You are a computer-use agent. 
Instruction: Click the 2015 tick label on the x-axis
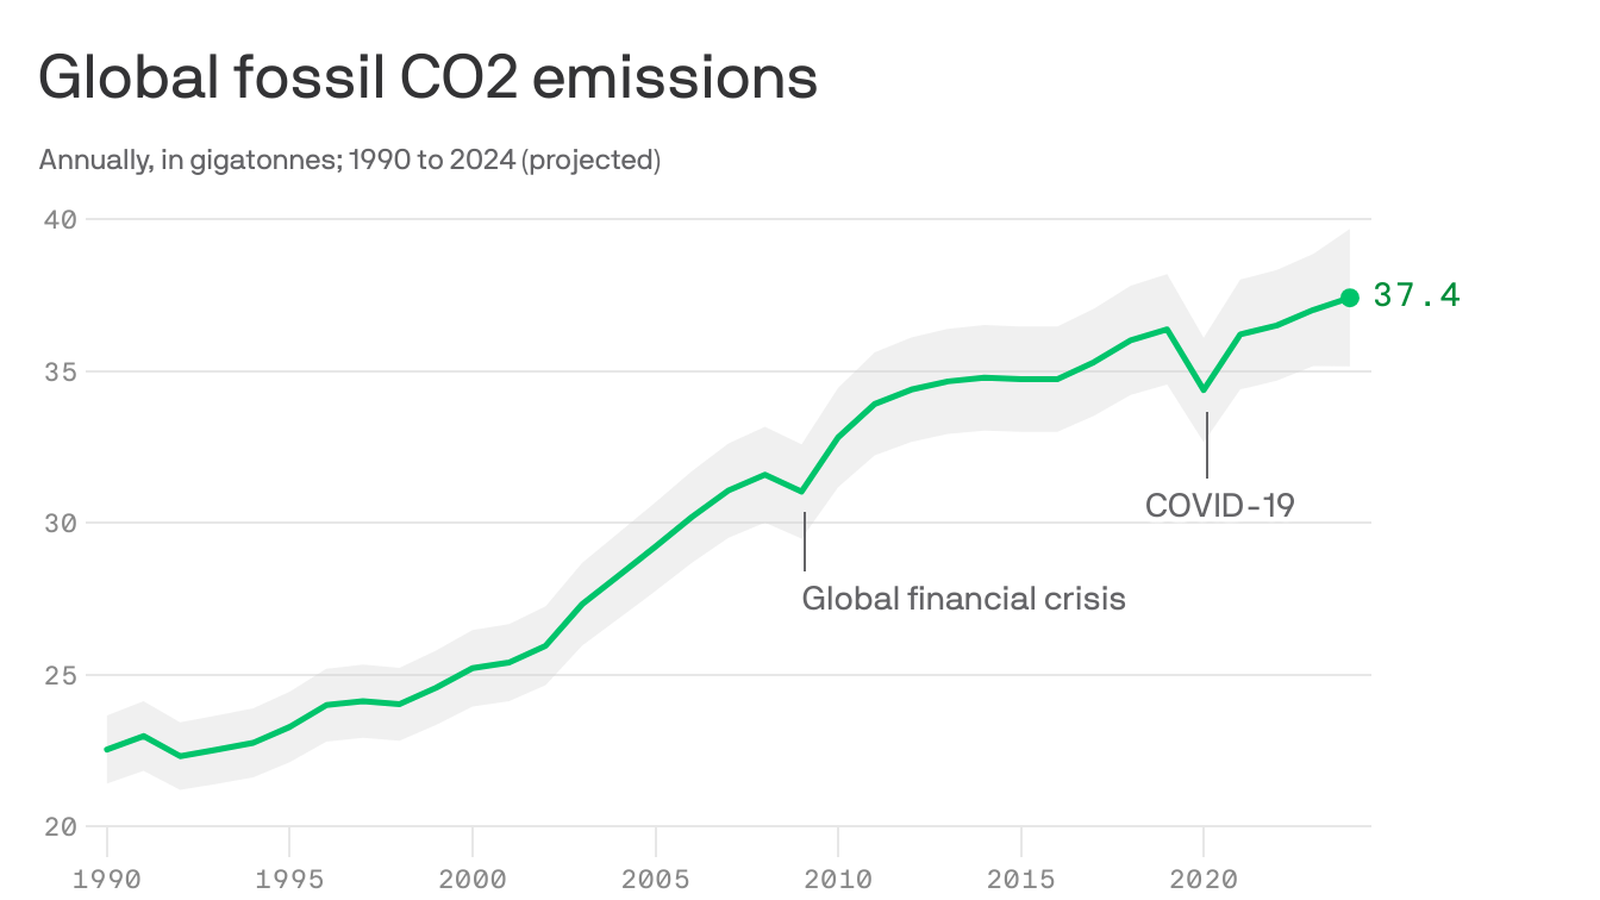click(1021, 879)
